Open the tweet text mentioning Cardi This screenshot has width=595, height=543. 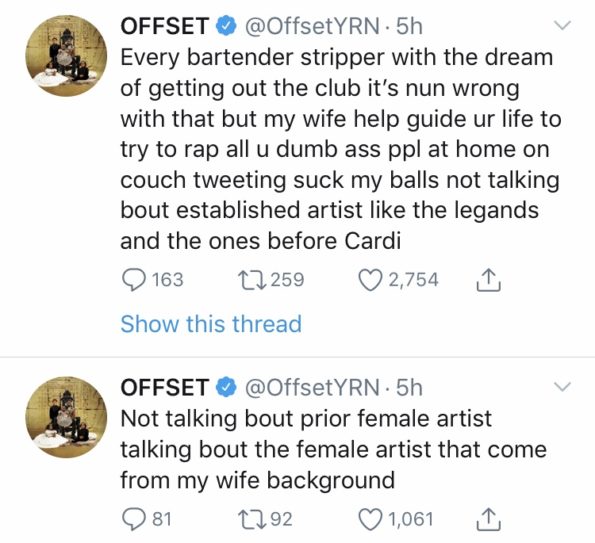340,149
